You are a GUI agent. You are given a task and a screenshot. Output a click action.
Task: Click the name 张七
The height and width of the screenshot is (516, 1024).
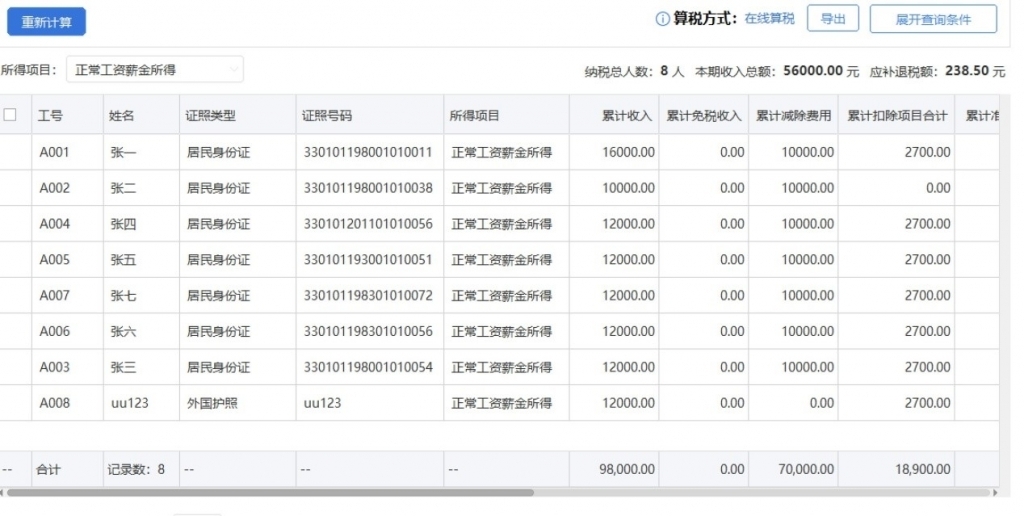click(123, 295)
